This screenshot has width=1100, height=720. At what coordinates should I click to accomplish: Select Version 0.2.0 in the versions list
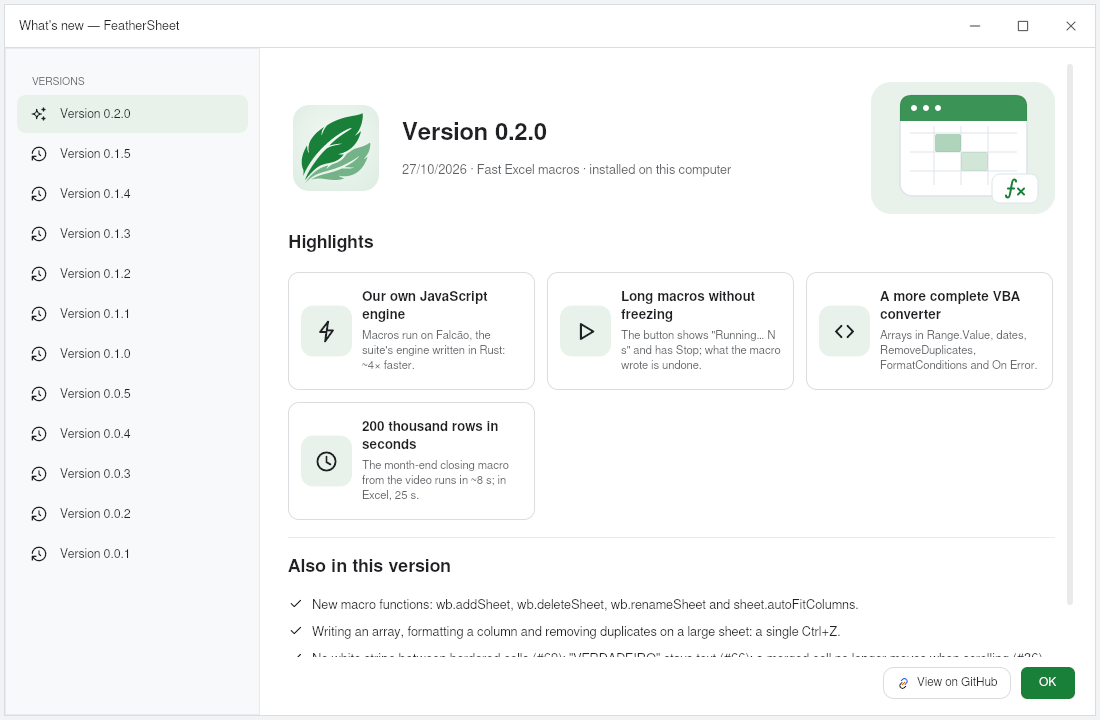(132, 114)
